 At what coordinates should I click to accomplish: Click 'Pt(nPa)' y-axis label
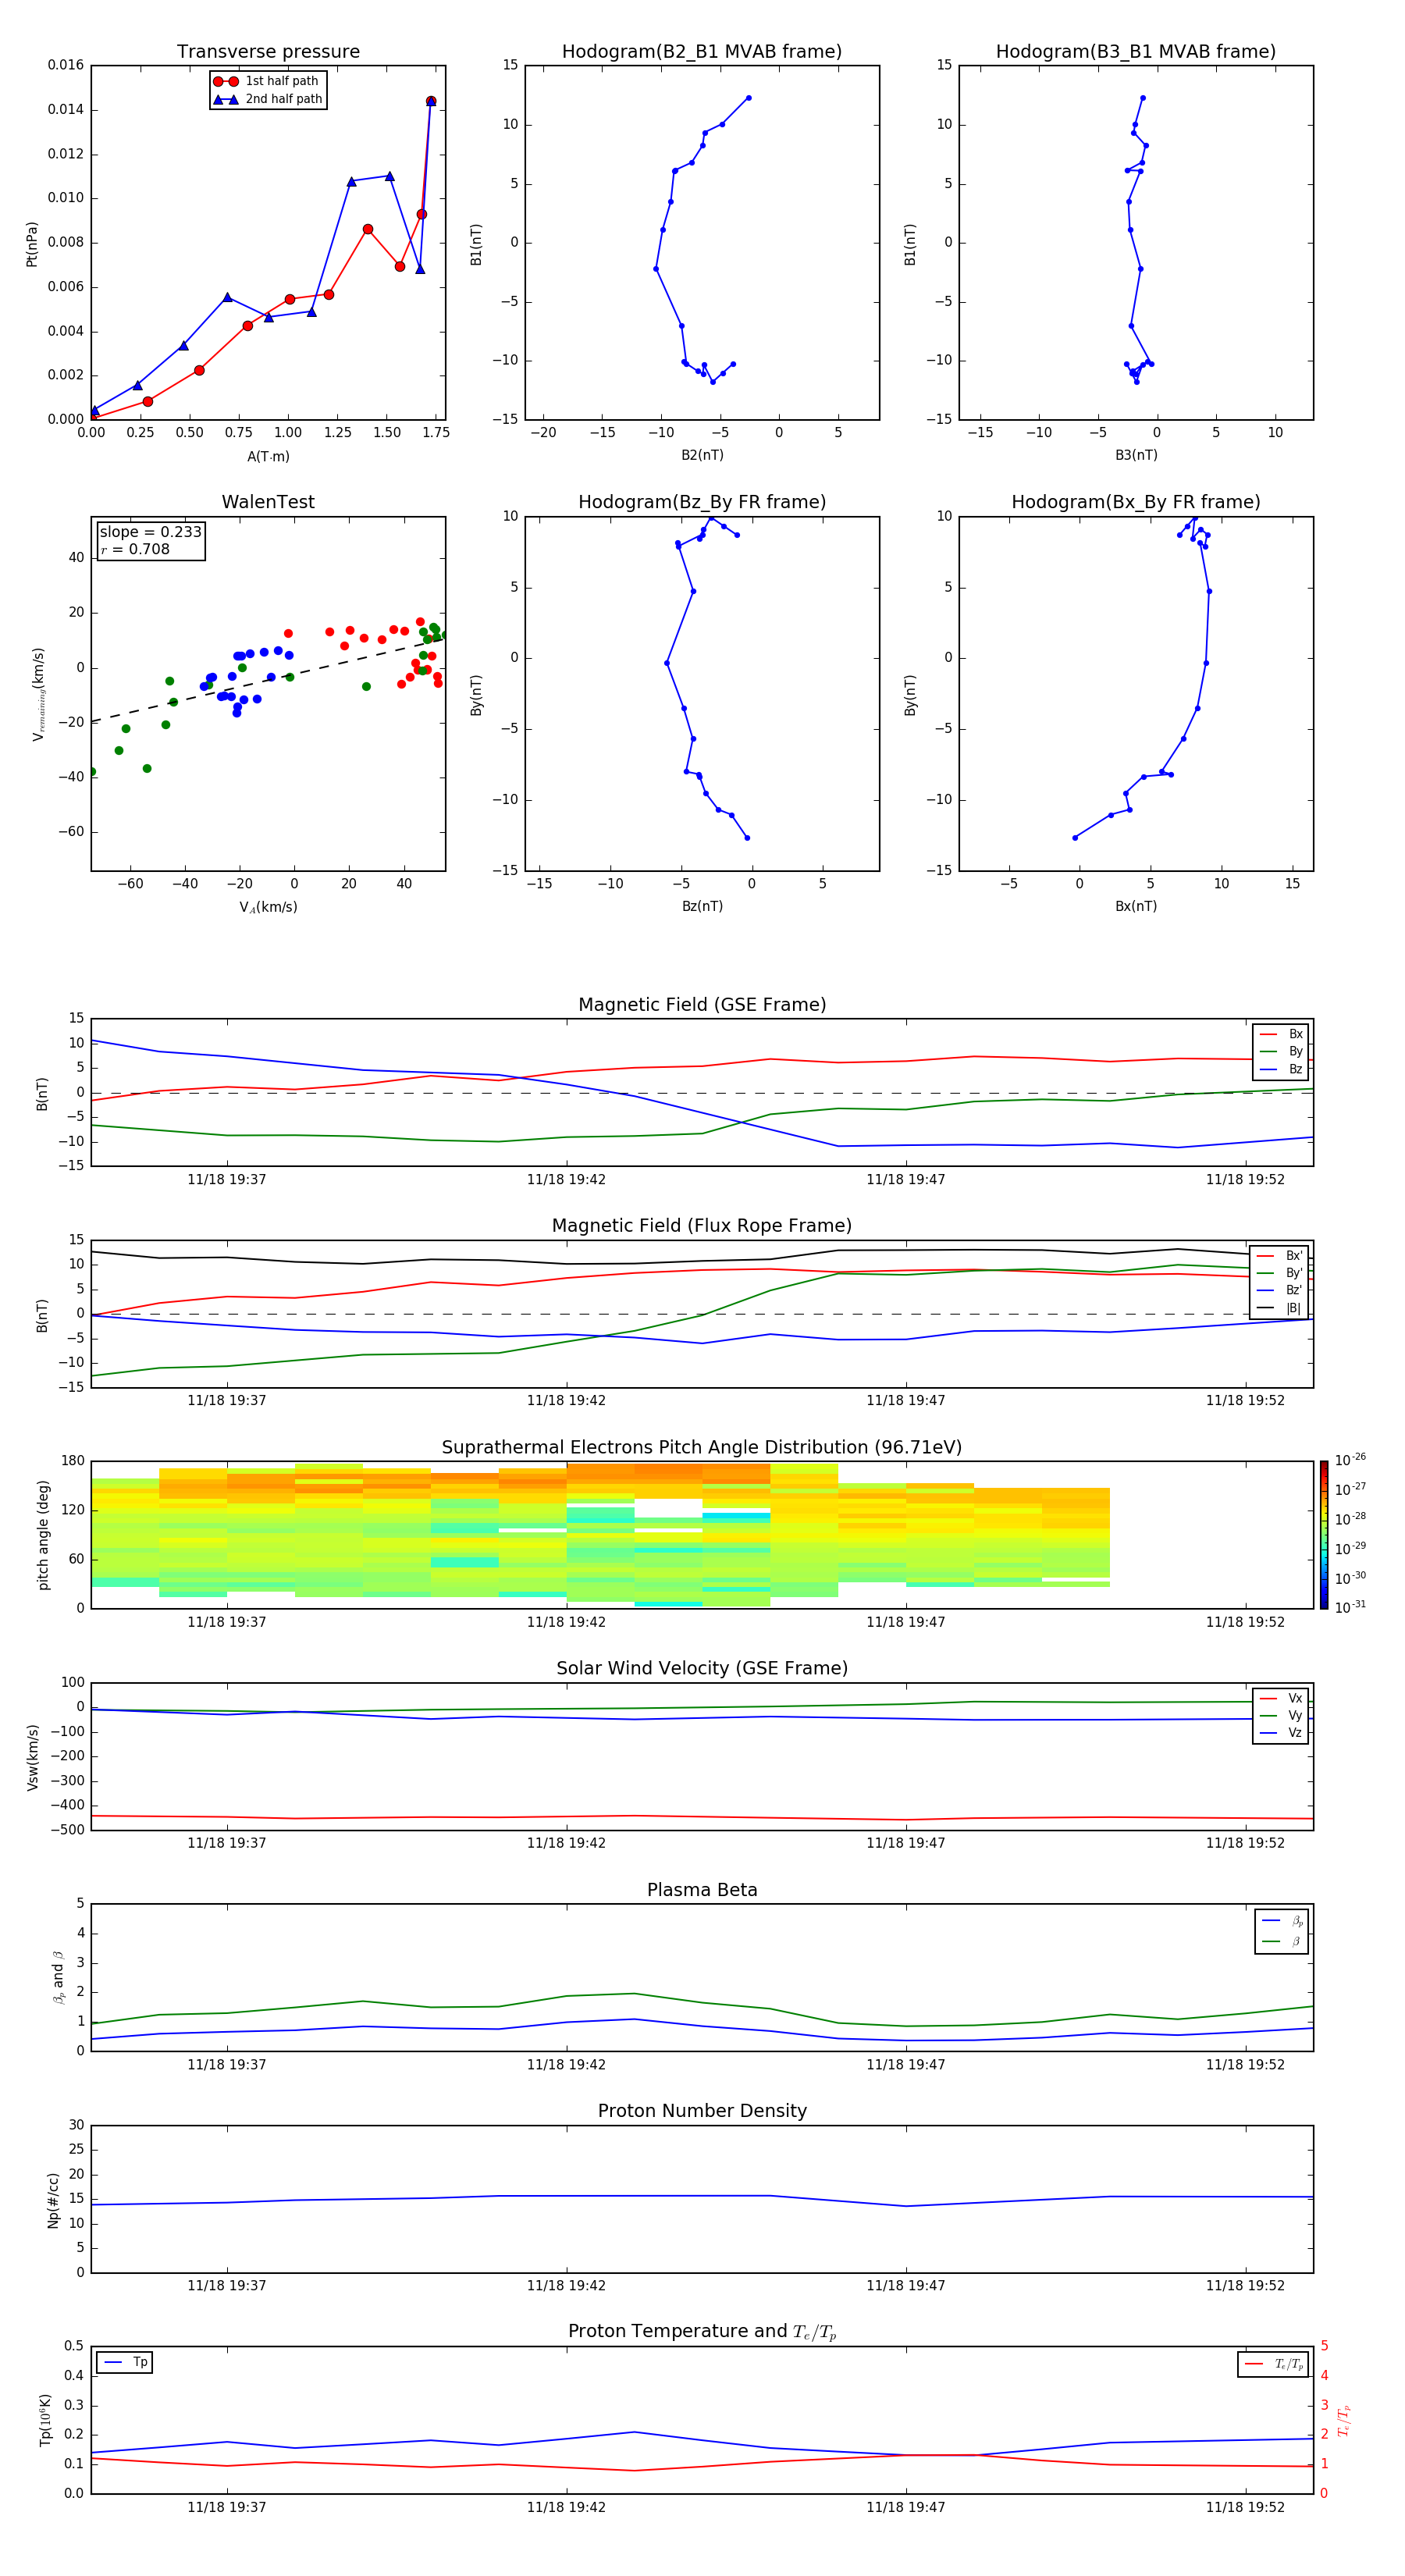[32, 243]
